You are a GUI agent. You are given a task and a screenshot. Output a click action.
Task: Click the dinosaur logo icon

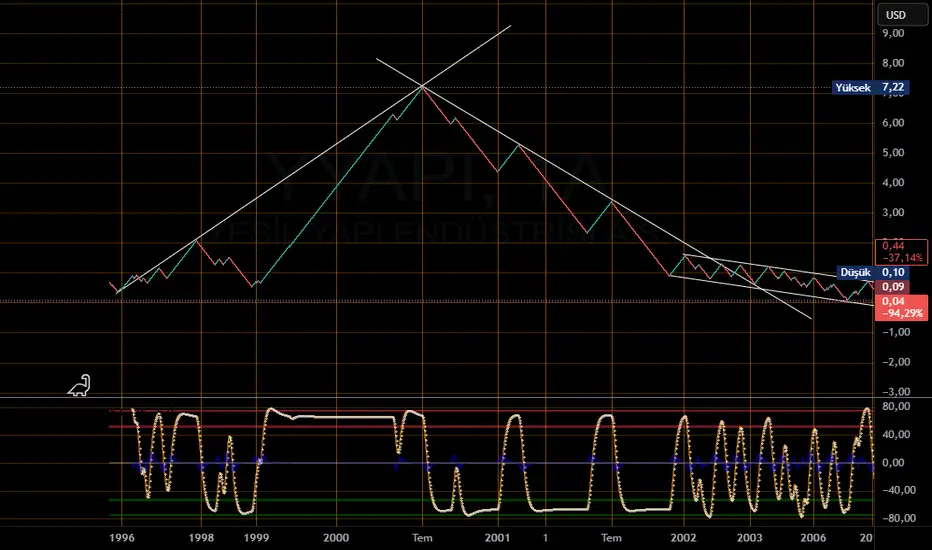(79, 385)
